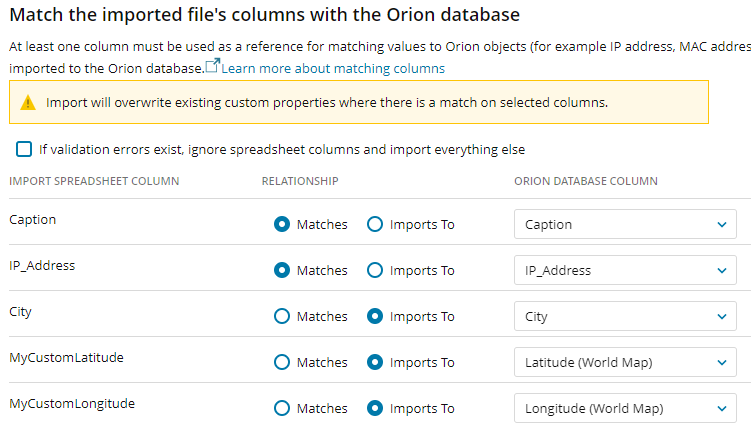This screenshot has height=432, width=751.
Task: Open the Longitude (World Map) dropdown
Action: point(625,408)
